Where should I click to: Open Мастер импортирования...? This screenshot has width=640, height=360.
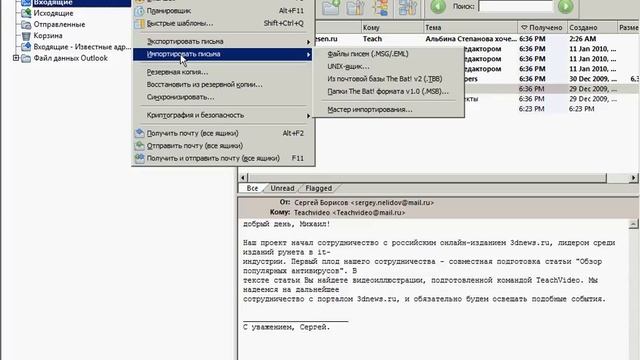click(389, 109)
